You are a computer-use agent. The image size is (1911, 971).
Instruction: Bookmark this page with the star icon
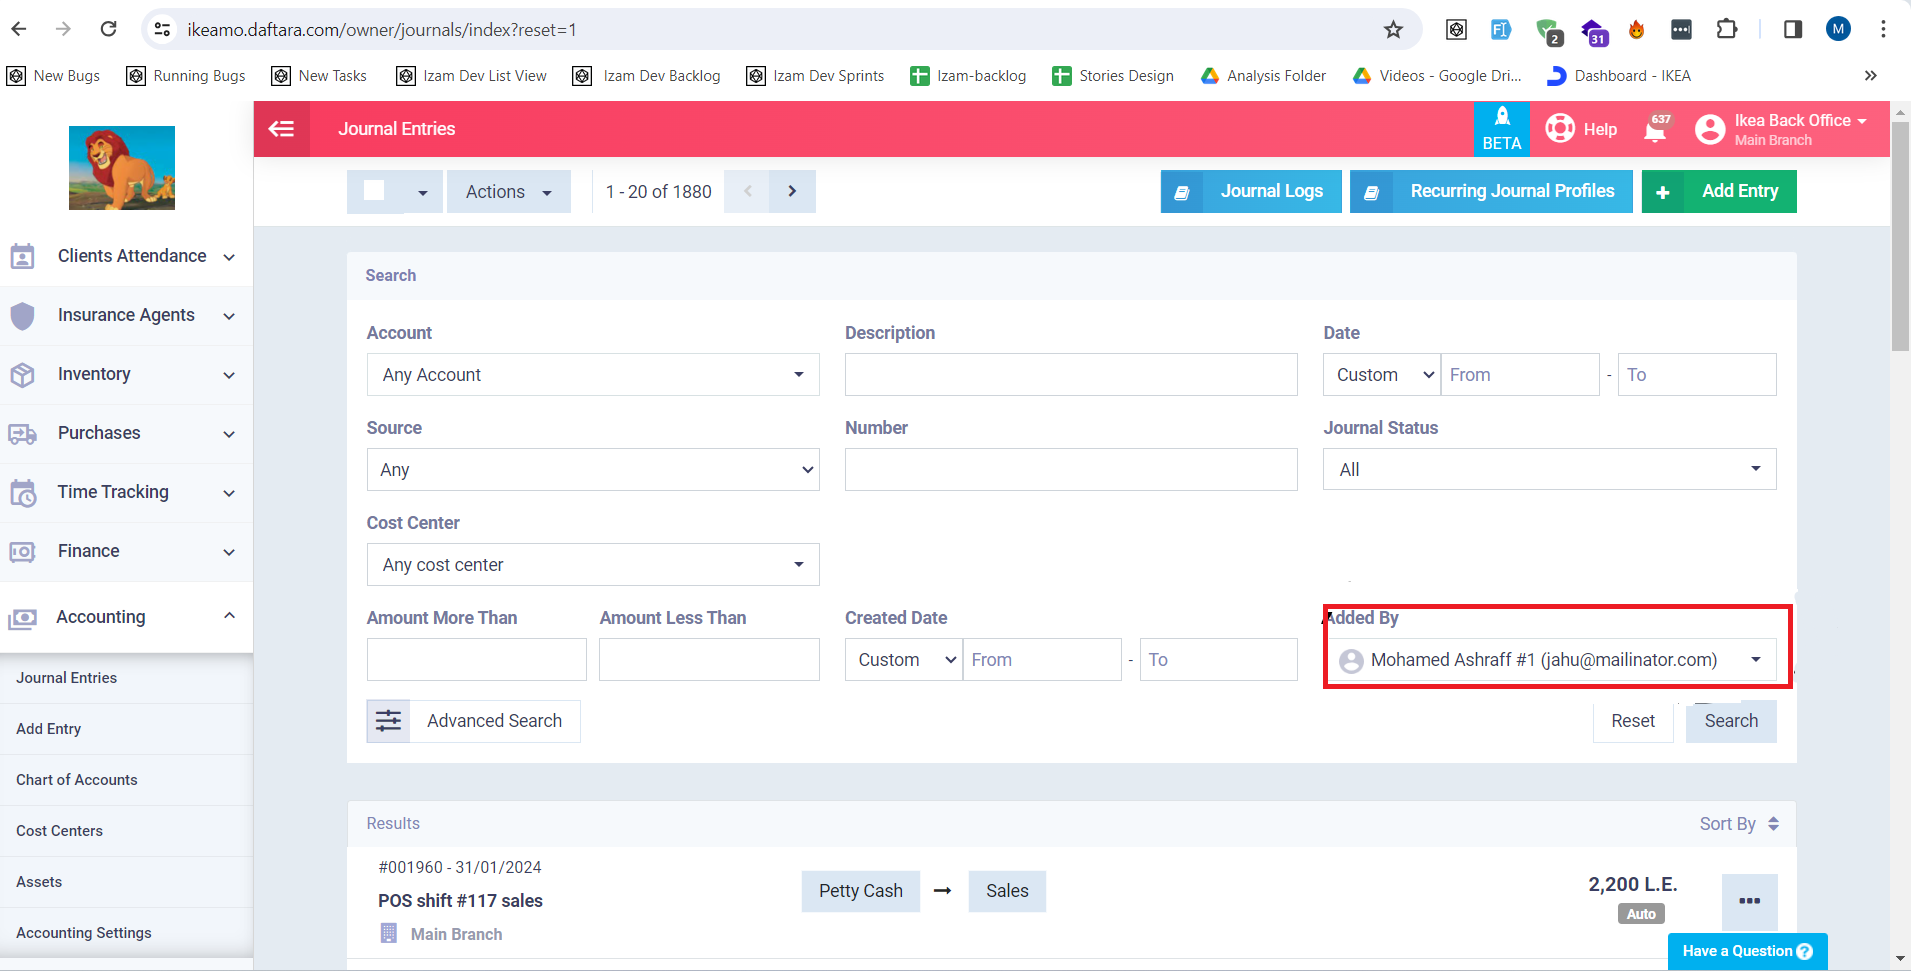coord(1393,30)
